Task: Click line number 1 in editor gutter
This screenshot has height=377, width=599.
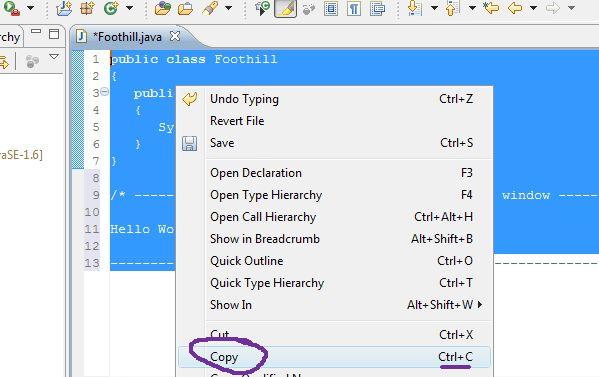Action: coord(96,59)
